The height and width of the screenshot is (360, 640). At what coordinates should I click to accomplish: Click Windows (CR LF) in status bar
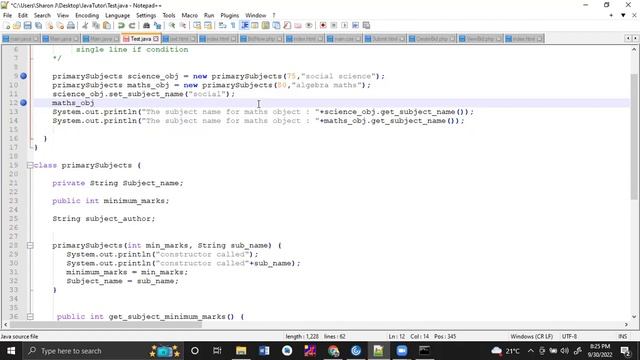[x=531, y=336]
